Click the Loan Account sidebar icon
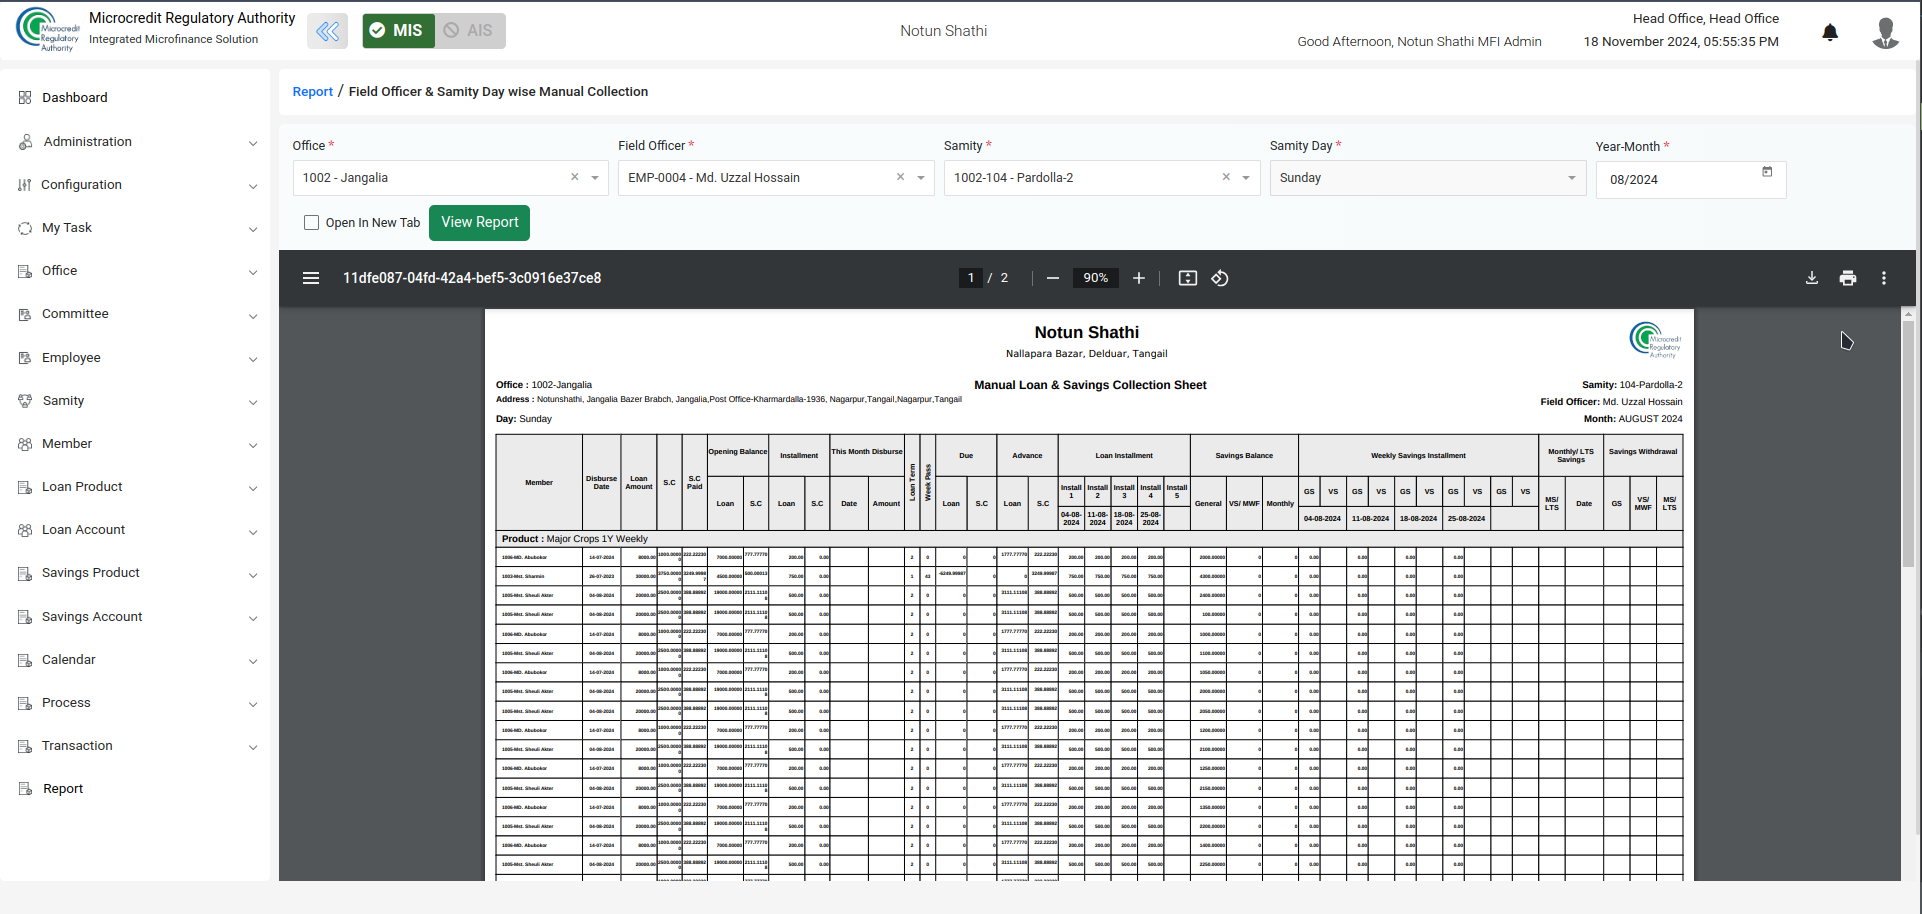This screenshot has width=1922, height=914. pyautogui.click(x=25, y=530)
